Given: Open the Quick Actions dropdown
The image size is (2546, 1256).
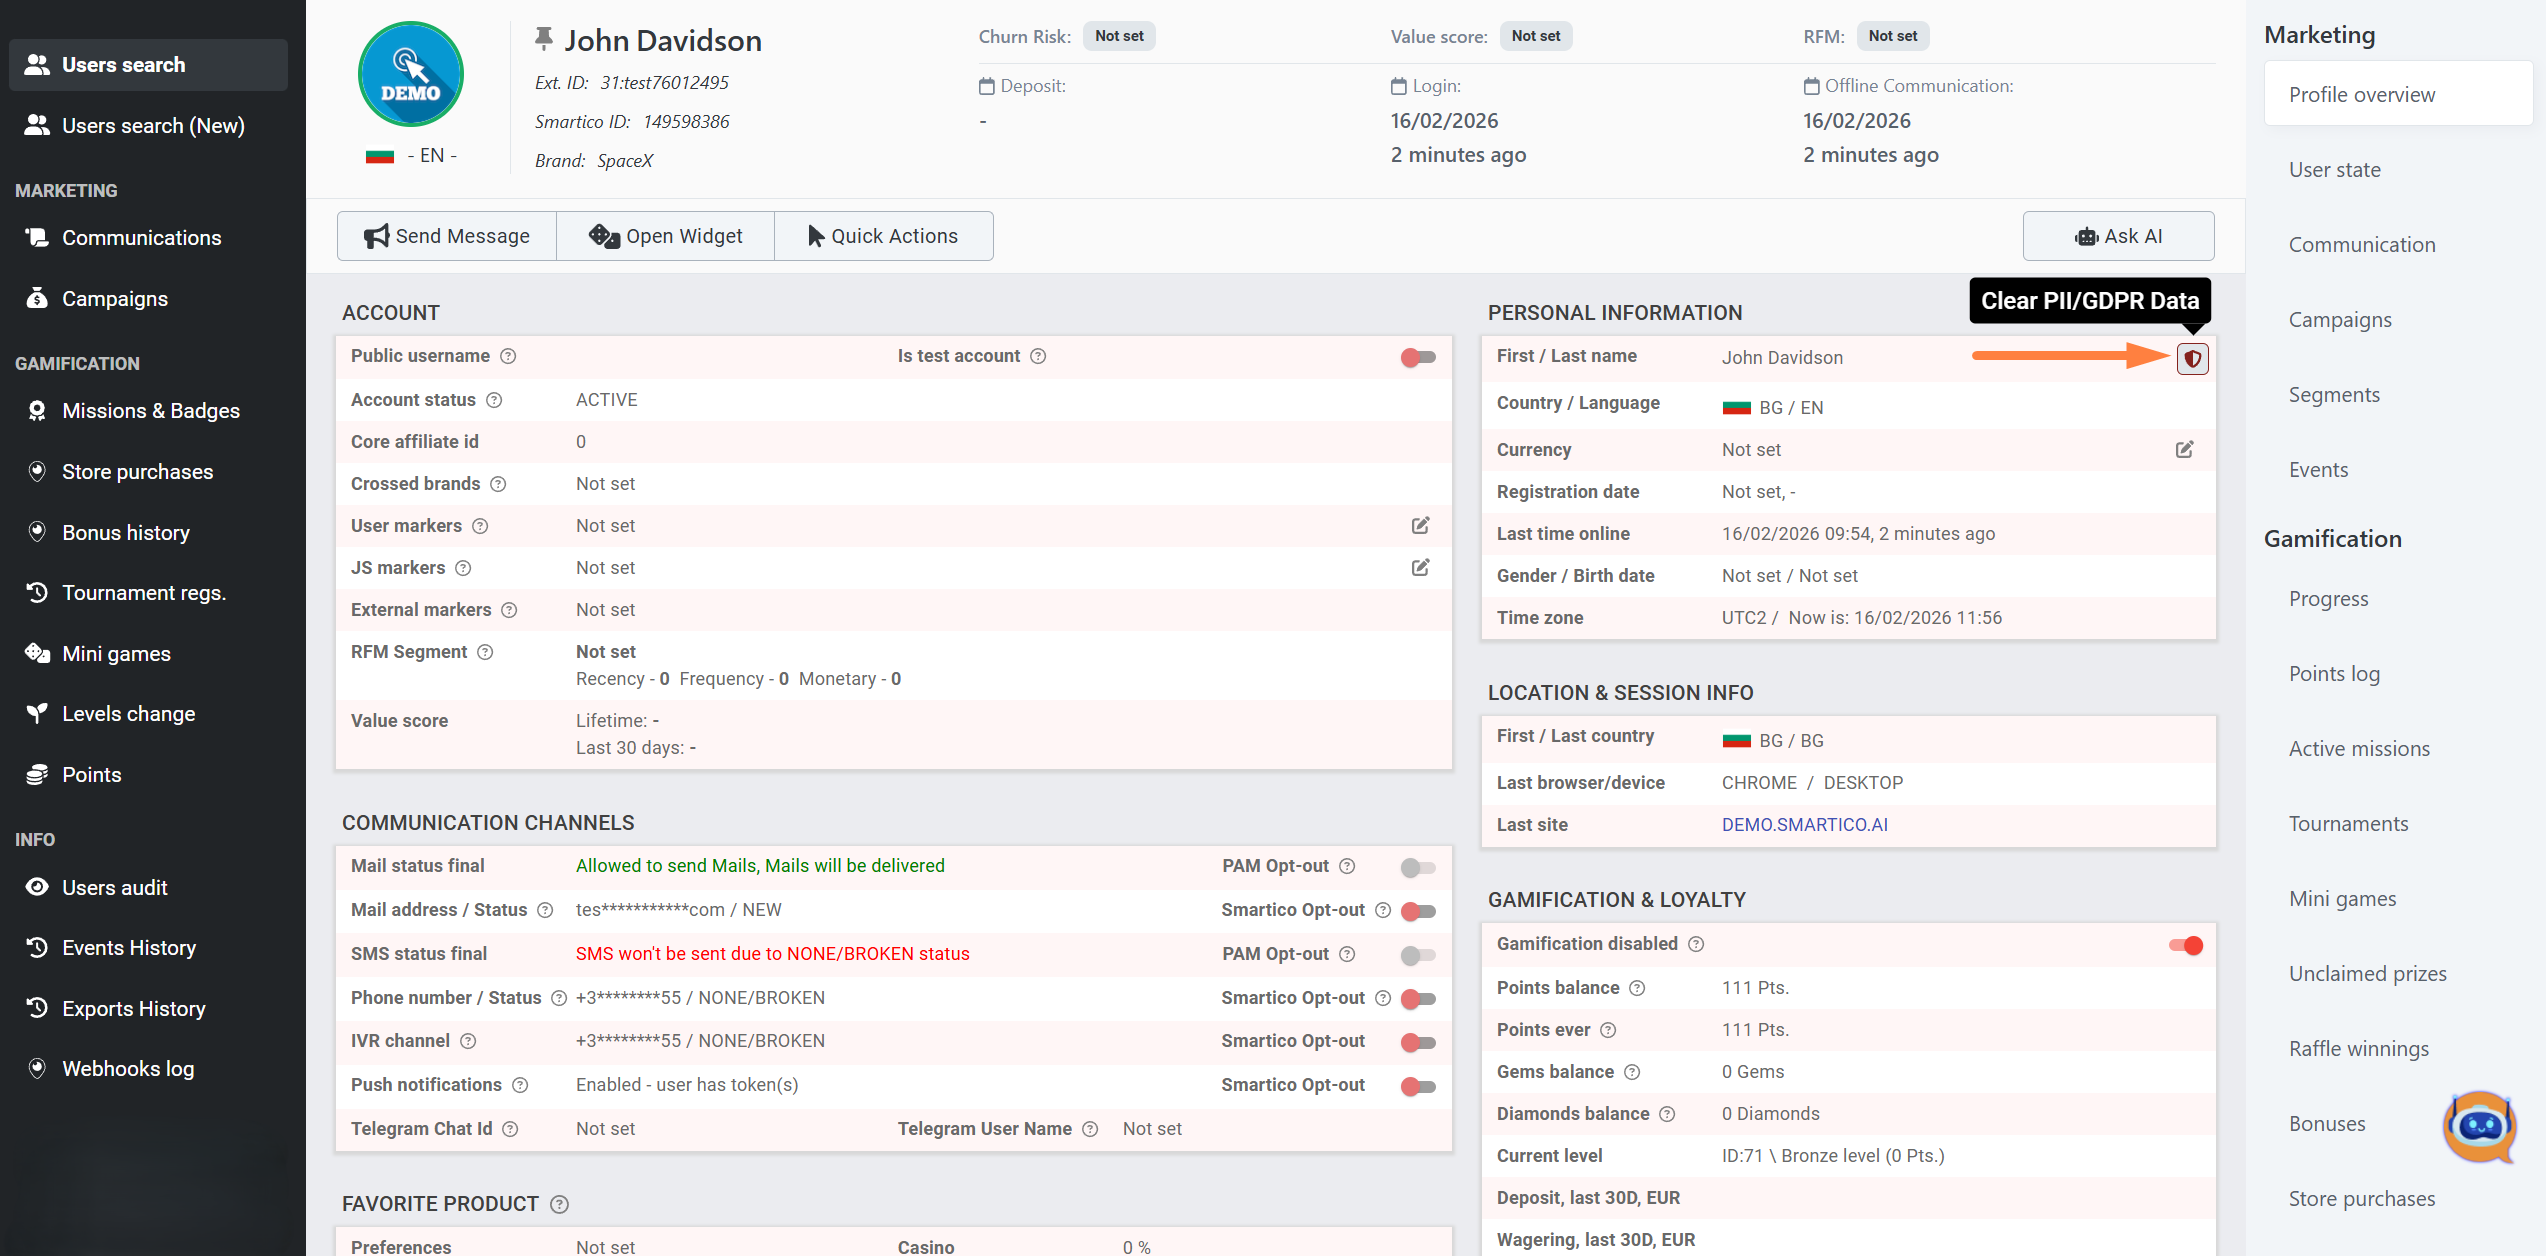Looking at the screenshot, I should [883, 236].
